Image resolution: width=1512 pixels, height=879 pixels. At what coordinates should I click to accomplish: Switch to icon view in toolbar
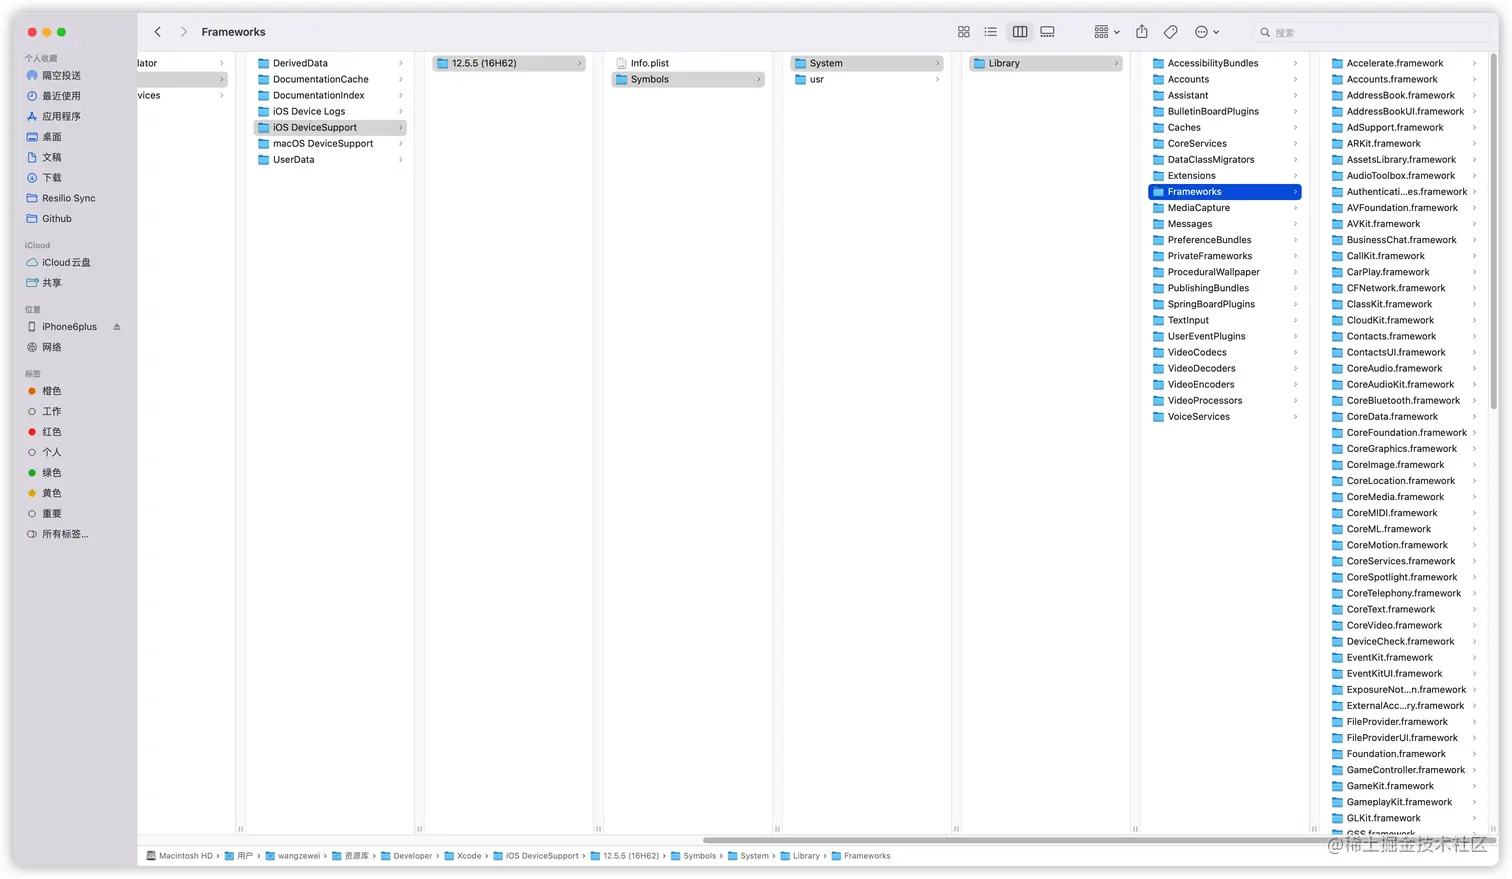(964, 32)
